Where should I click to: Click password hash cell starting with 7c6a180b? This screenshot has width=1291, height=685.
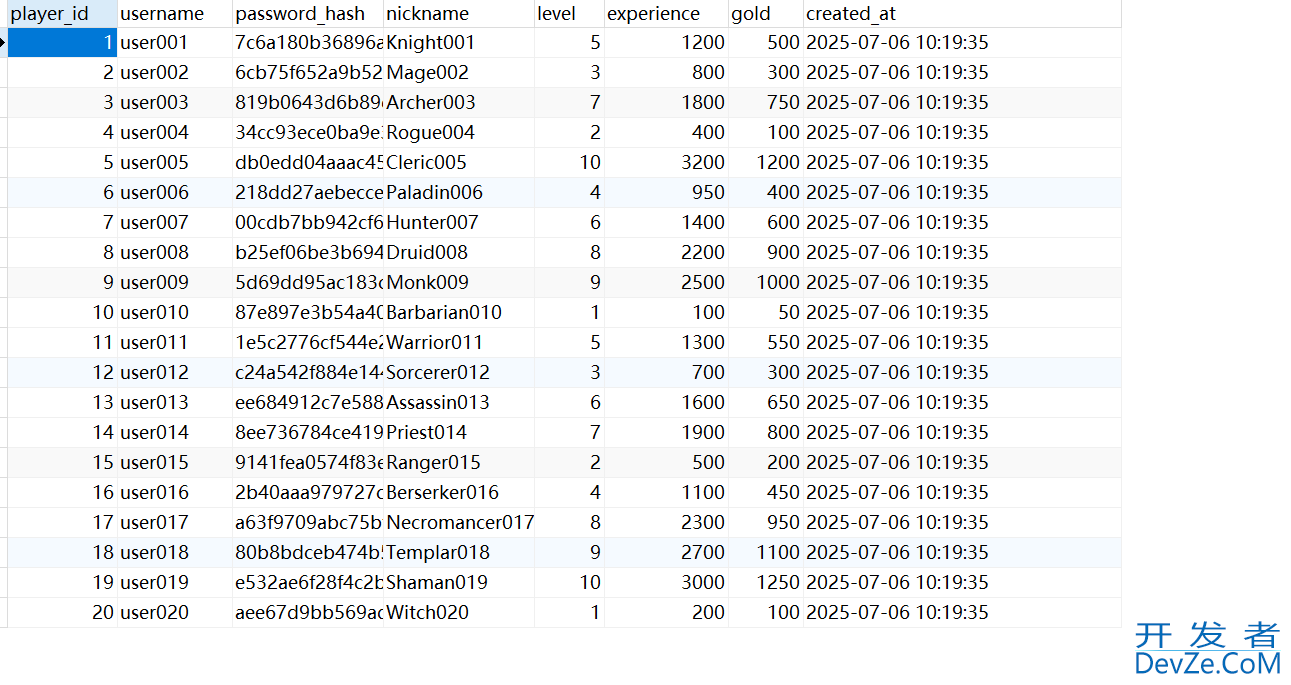click(307, 42)
